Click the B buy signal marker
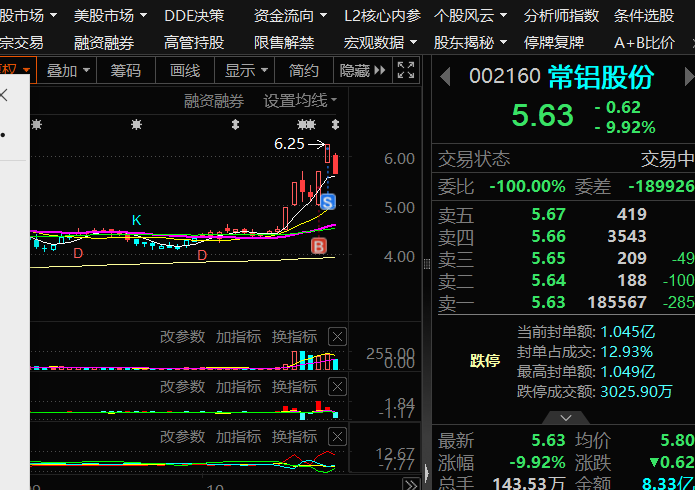Viewport: 695px width, 490px height. click(x=319, y=246)
